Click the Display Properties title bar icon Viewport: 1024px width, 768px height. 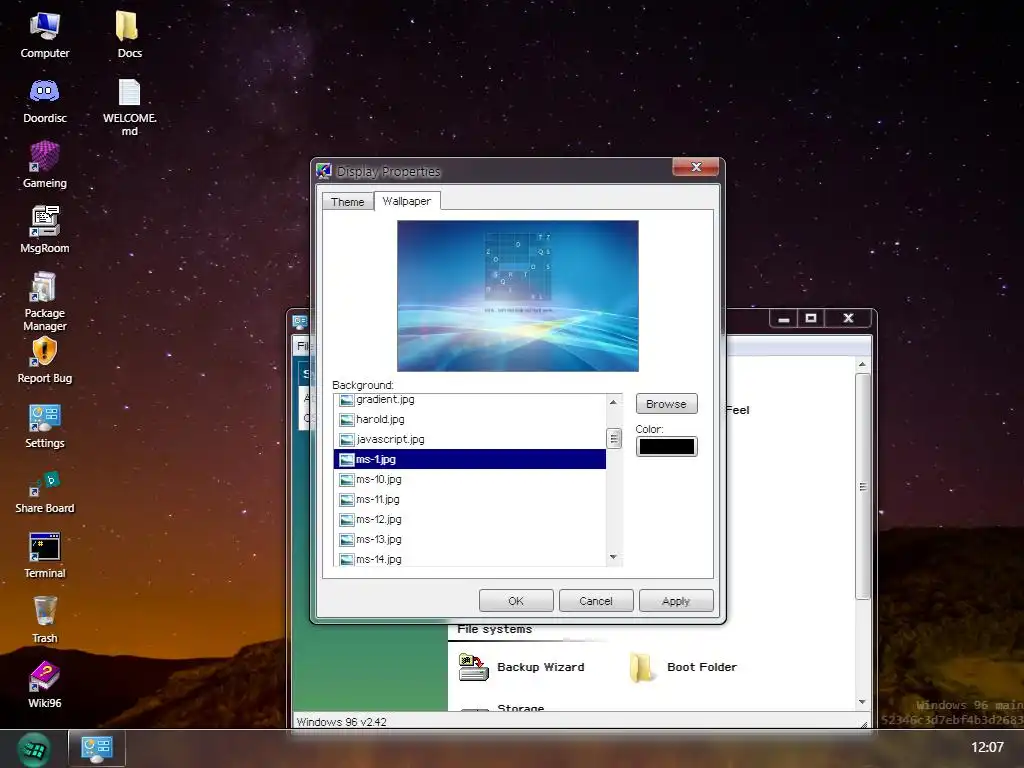click(x=324, y=171)
